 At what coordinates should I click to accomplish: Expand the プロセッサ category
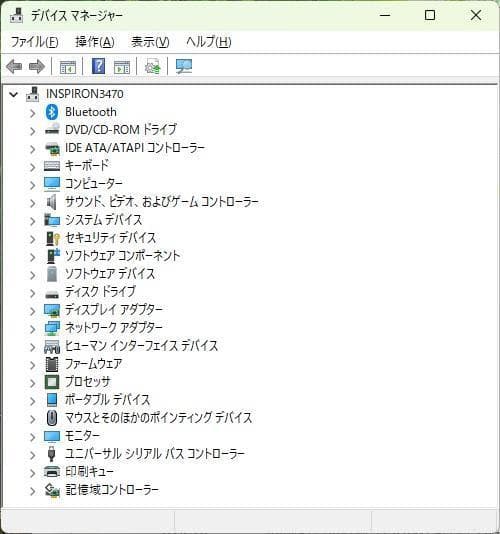[x=33, y=383]
